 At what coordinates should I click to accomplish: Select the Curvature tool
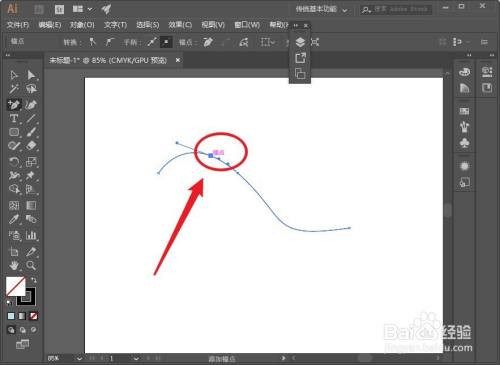[x=31, y=104]
